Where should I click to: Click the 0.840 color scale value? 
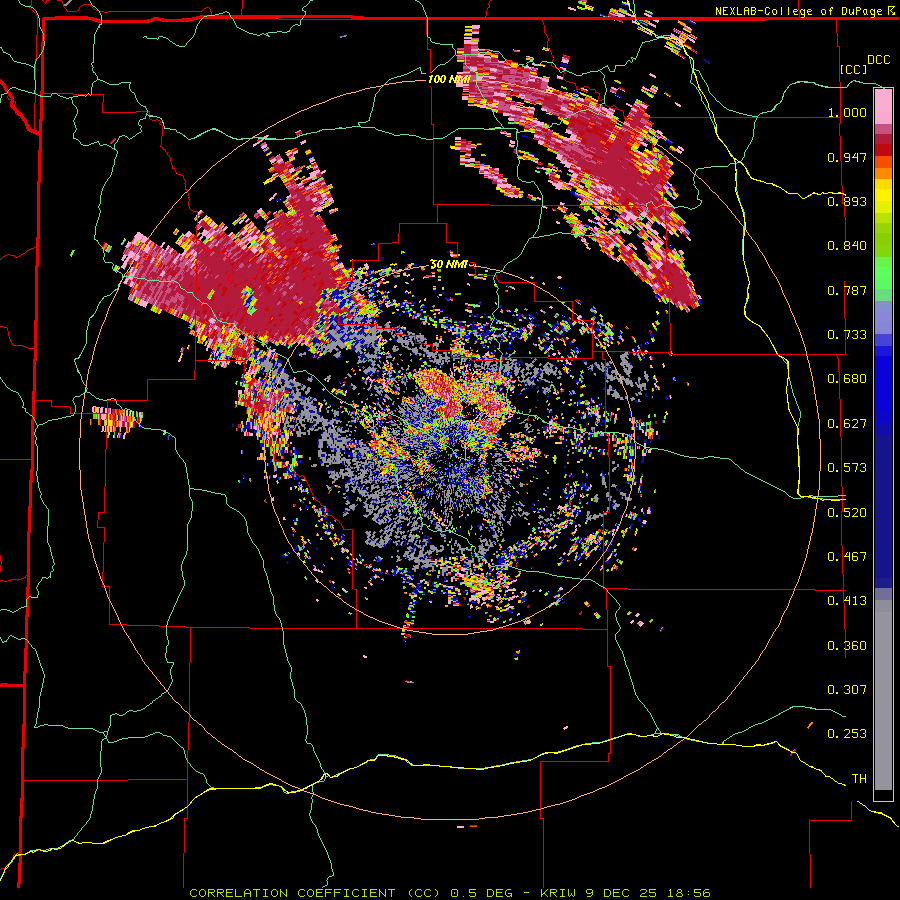coord(847,246)
